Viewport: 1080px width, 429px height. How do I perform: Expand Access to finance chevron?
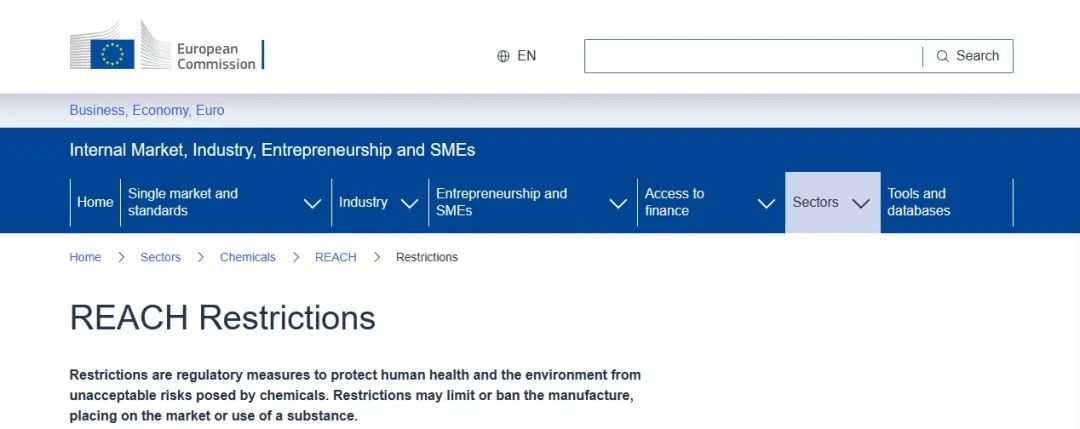766,203
